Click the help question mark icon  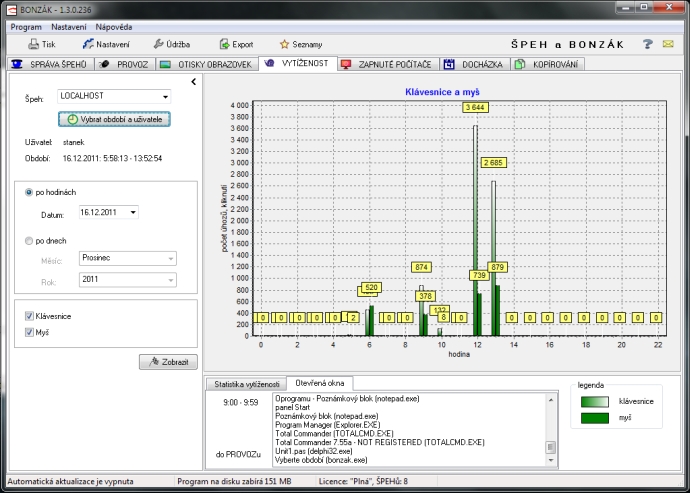click(x=647, y=44)
